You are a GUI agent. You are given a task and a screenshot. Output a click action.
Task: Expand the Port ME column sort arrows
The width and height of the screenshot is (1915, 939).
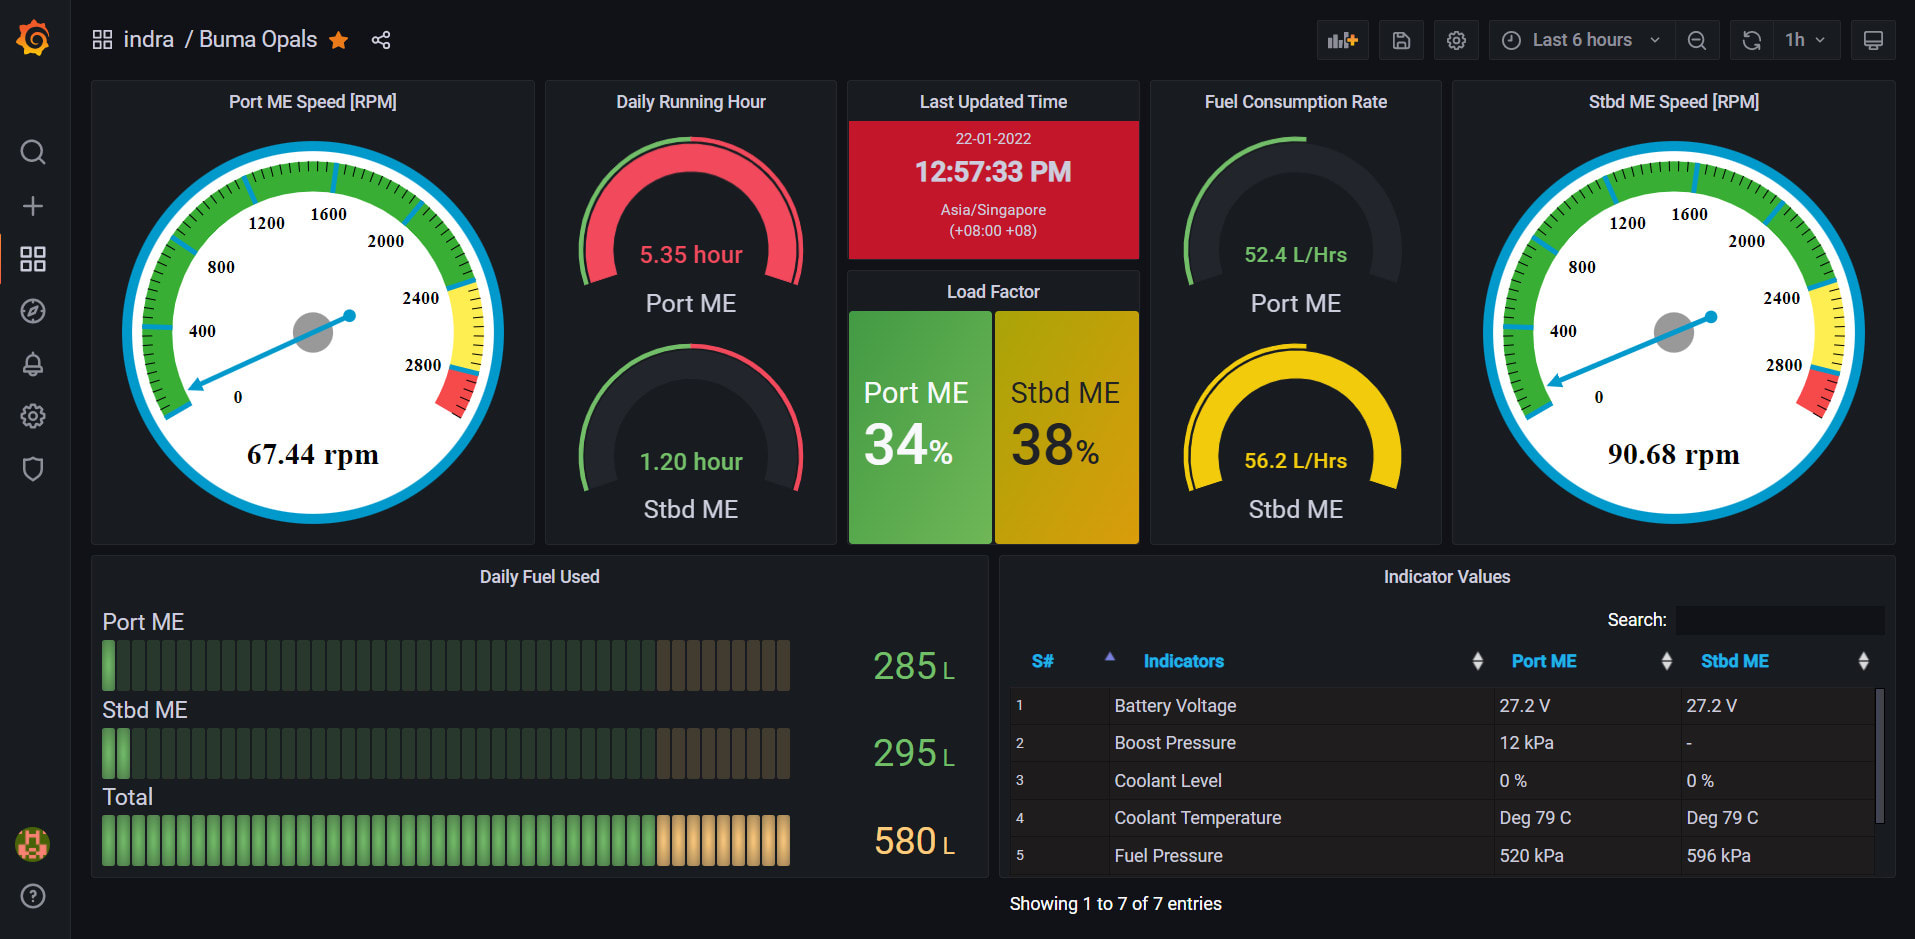[x=1666, y=660]
